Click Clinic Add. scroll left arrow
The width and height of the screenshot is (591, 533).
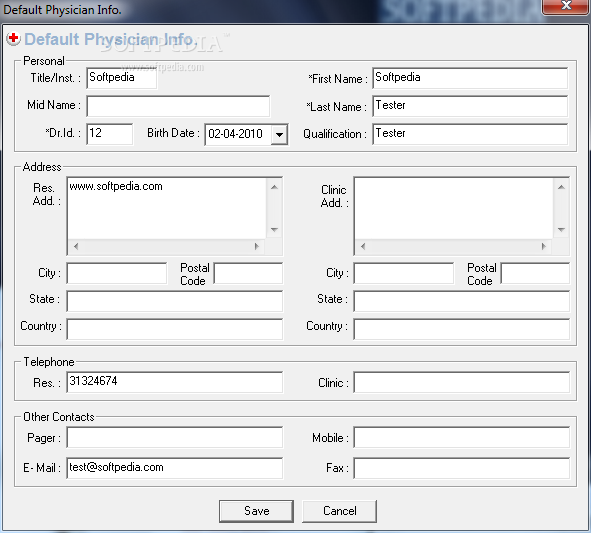click(x=363, y=247)
